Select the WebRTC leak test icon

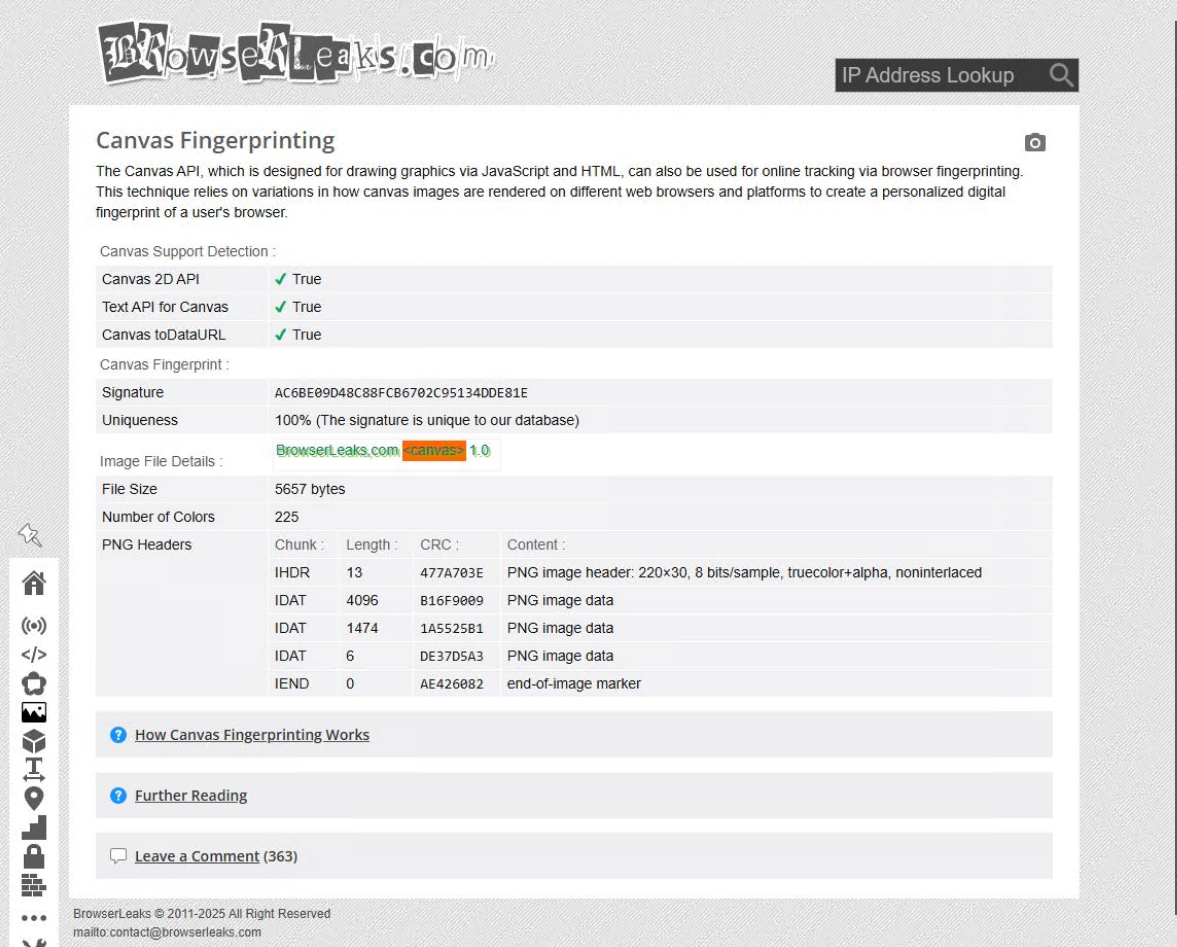(x=33, y=626)
